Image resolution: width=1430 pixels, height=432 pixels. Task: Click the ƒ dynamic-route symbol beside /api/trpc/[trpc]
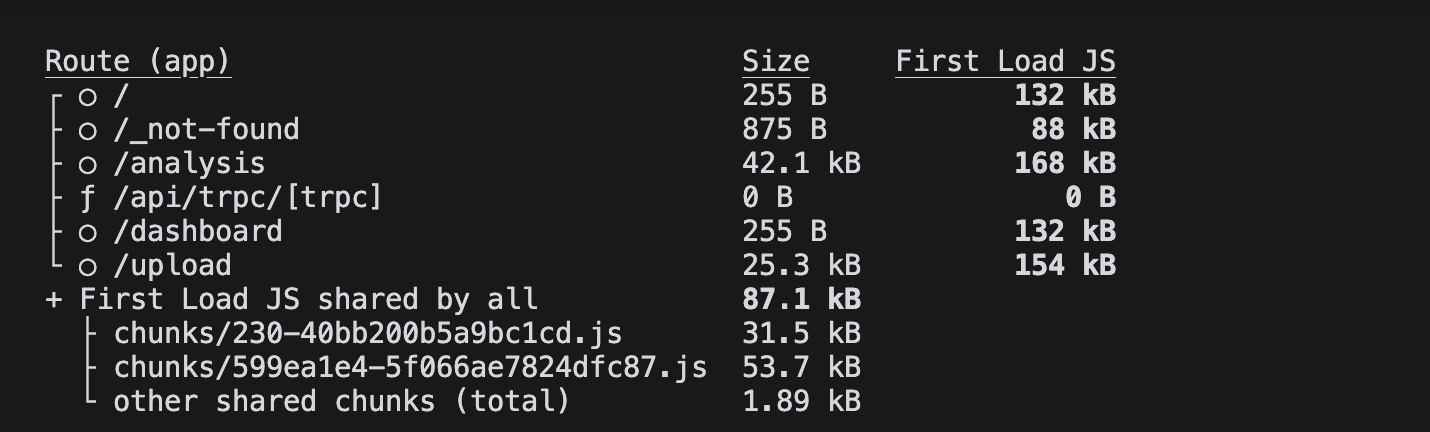point(88,198)
